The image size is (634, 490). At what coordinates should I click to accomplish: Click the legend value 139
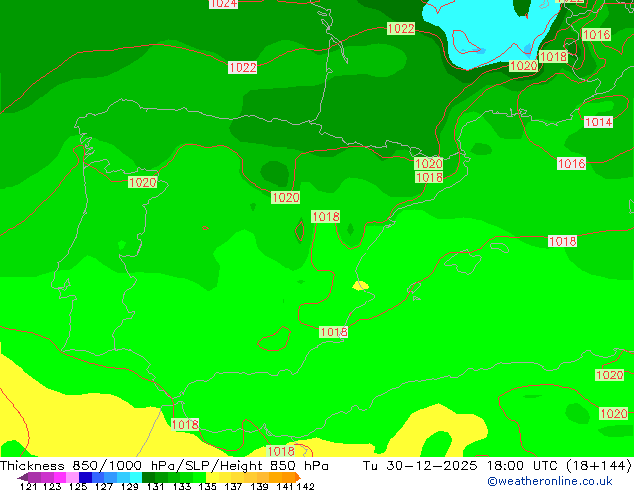point(259,486)
